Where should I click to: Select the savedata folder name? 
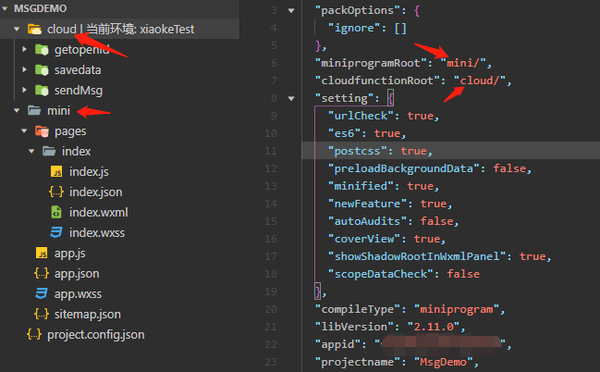78,70
